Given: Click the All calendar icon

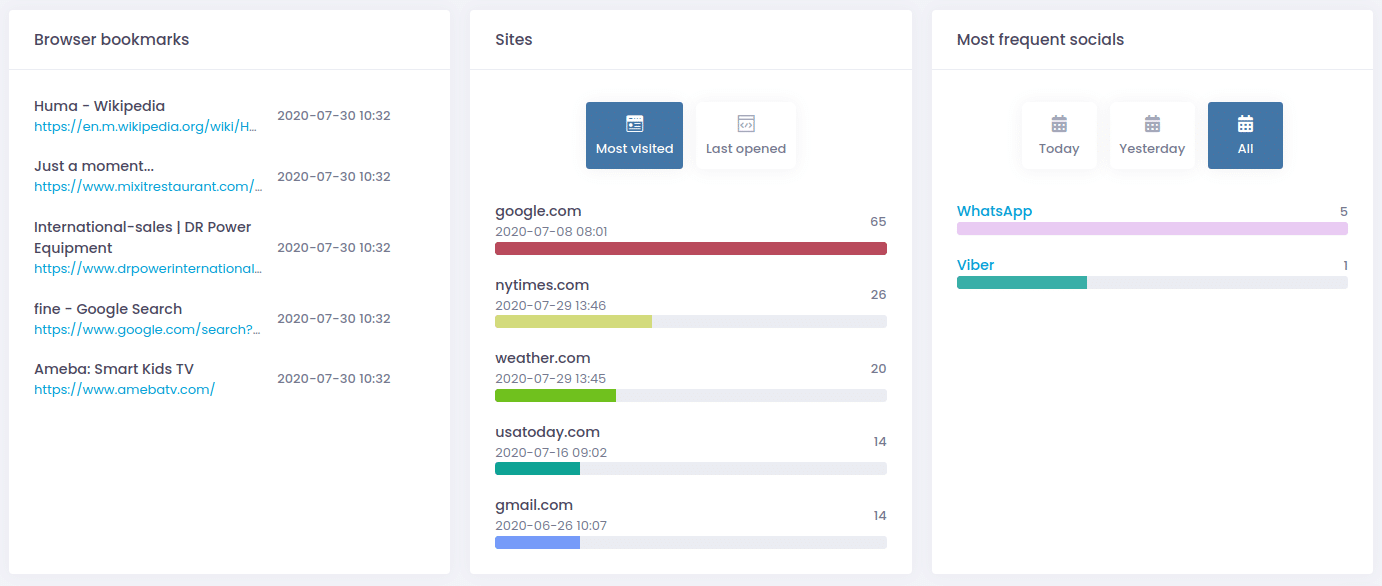Looking at the screenshot, I should tap(1245, 124).
